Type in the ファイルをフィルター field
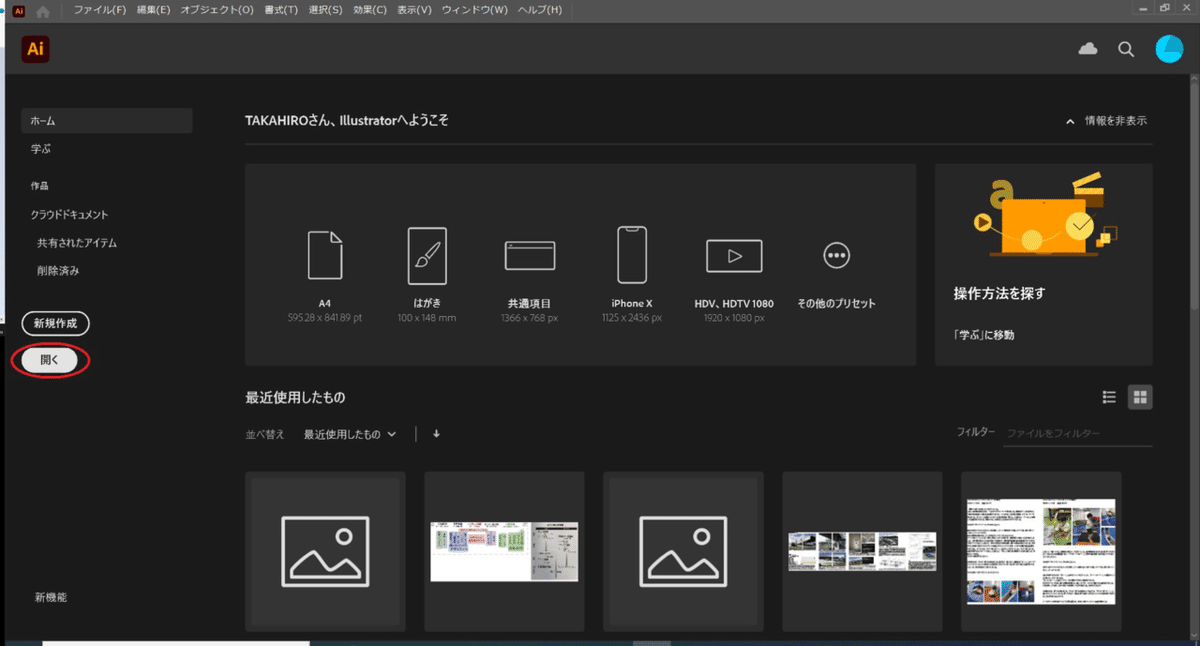1200x646 pixels. (1077, 434)
